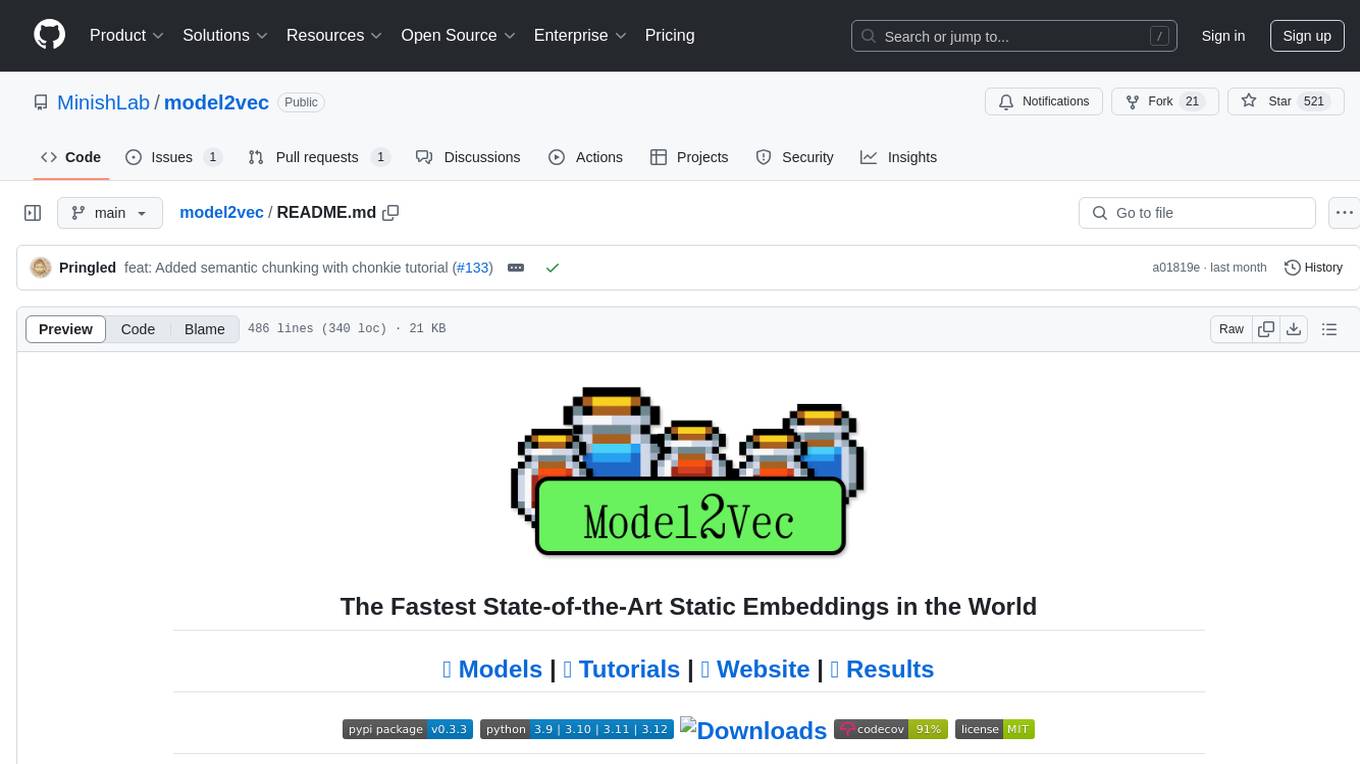Click the Sign up button
The image size is (1360, 764).
[1307, 36]
